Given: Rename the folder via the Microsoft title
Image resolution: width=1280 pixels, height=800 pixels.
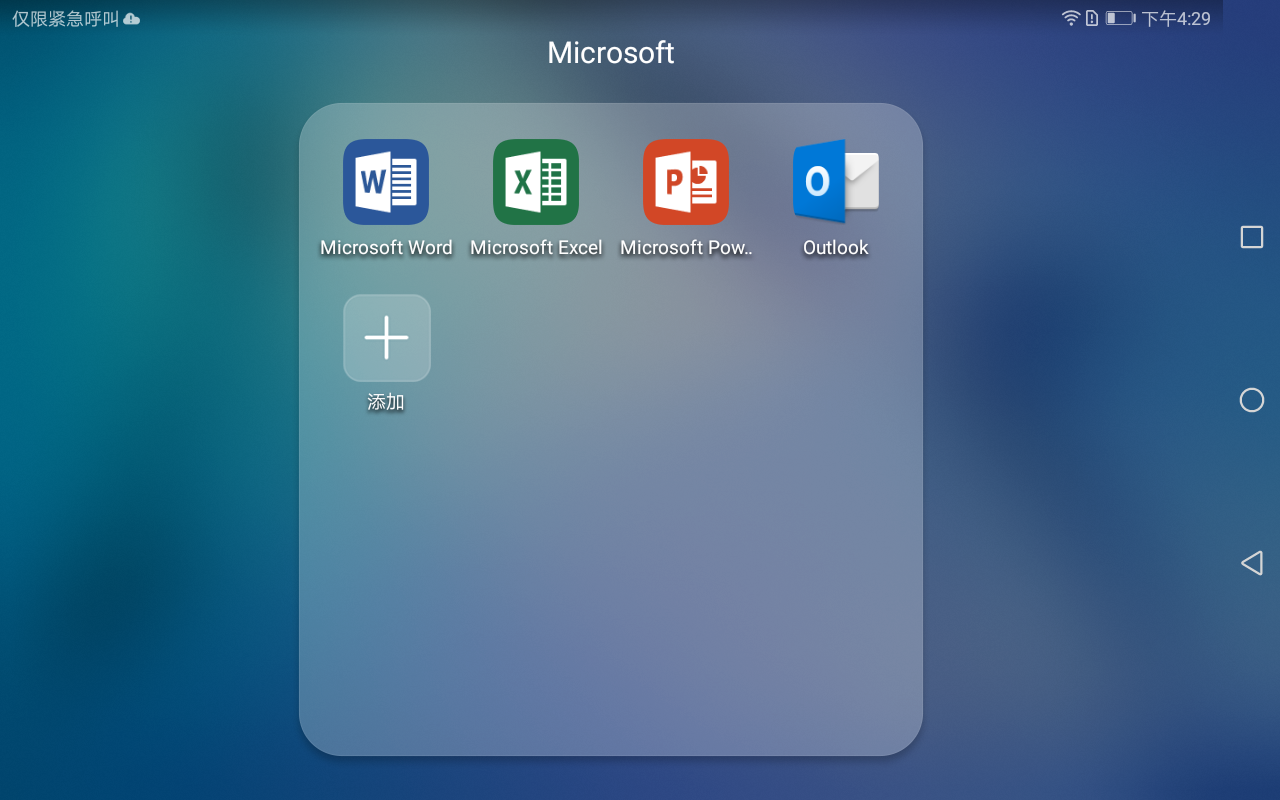Looking at the screenshot, I should [x=611, y=52].
